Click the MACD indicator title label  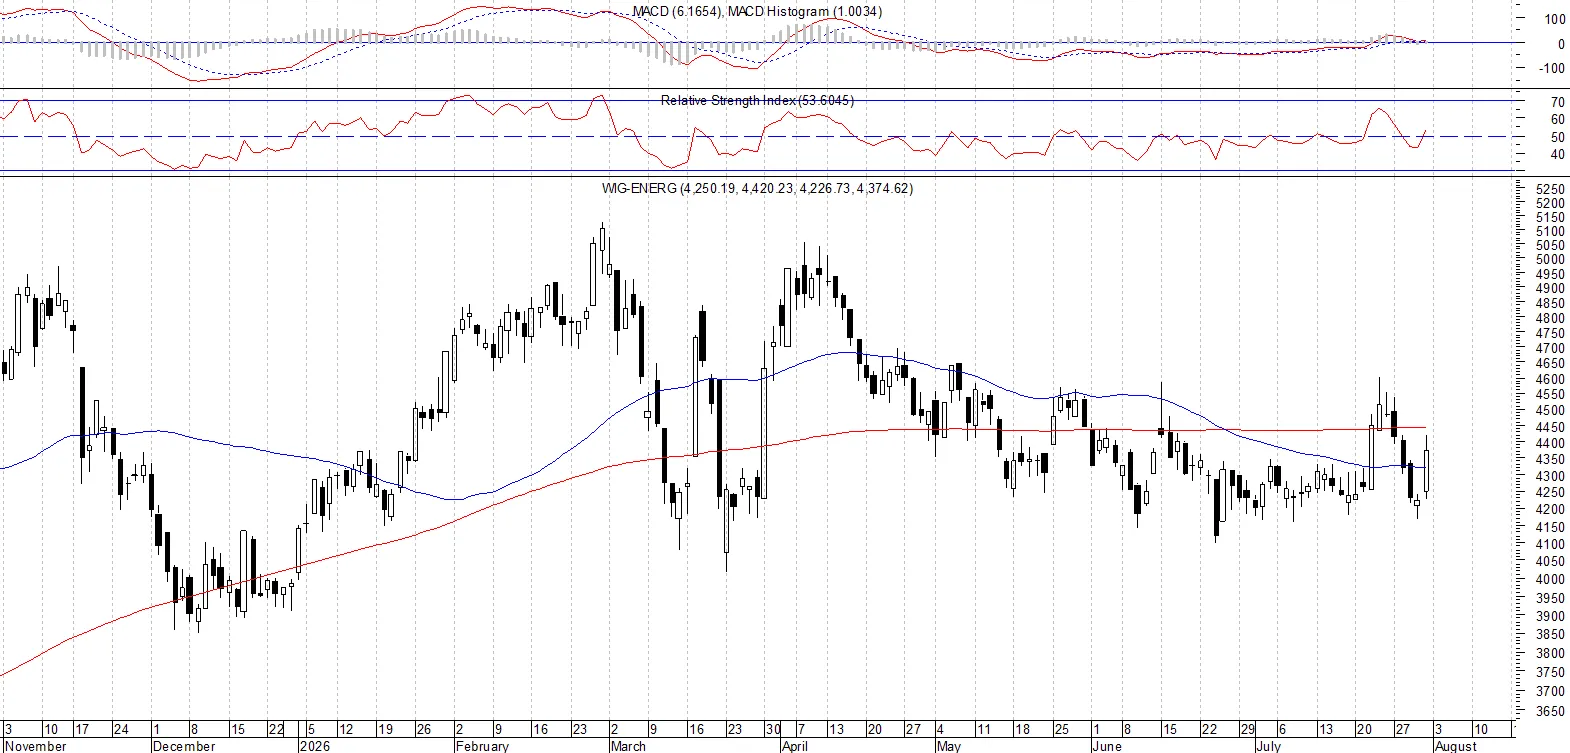pos(757,11)
